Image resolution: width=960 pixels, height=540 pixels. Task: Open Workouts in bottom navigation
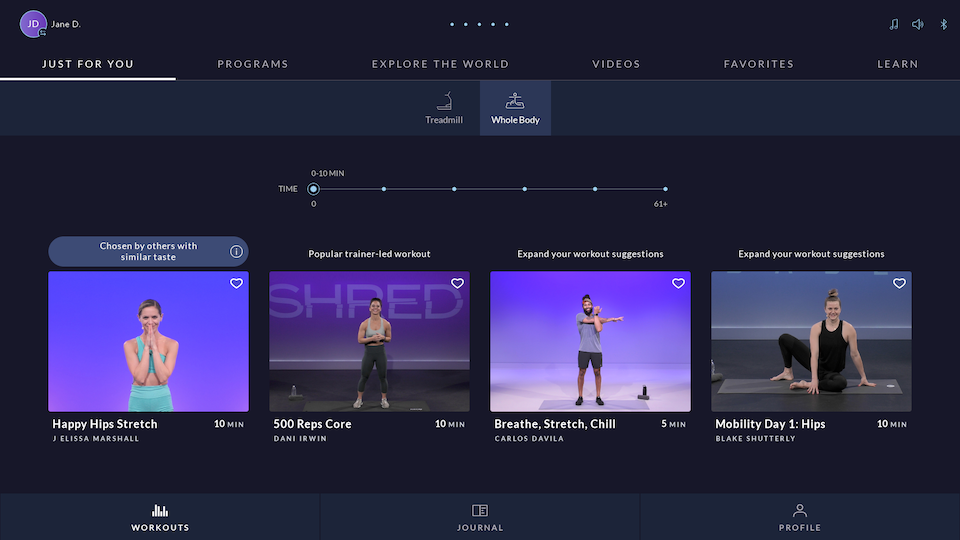point(160,517)
